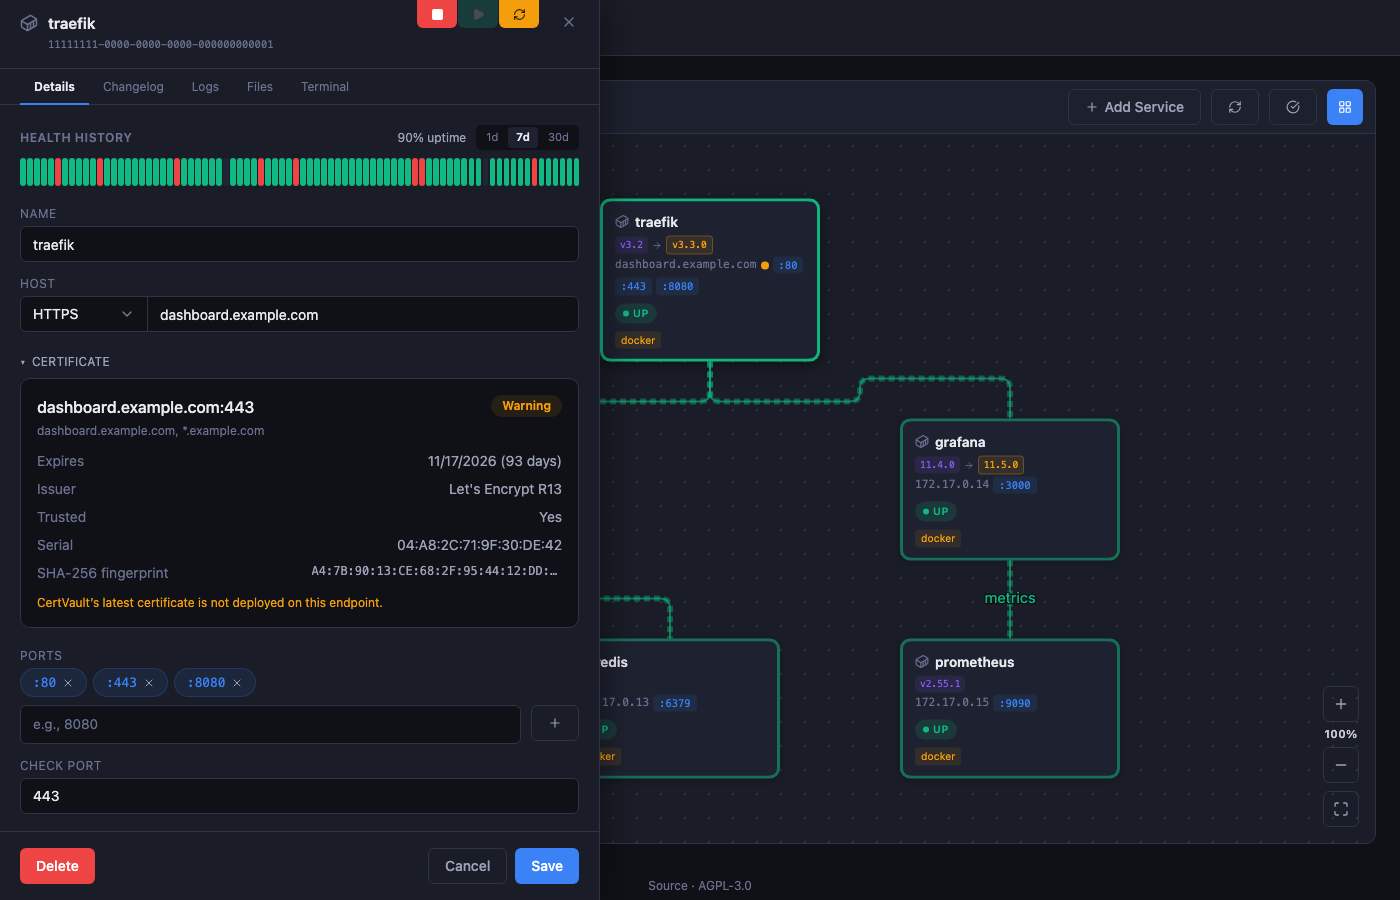Toggle the blue grid layout button

coord(1345,107)
